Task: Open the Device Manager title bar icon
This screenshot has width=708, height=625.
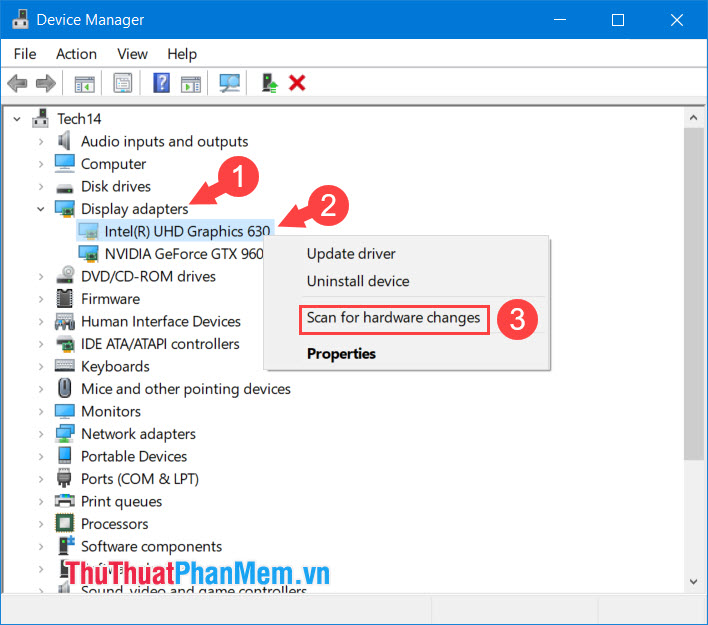Action: [x=20, y=19]
